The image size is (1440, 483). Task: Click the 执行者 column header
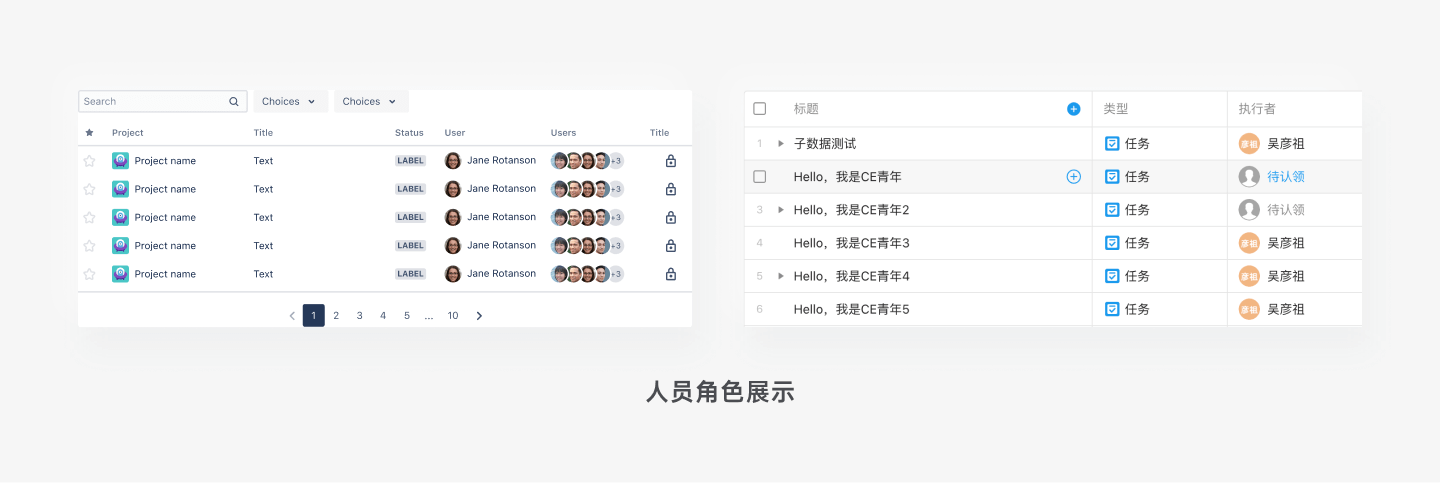click(x=1257, y=109)
